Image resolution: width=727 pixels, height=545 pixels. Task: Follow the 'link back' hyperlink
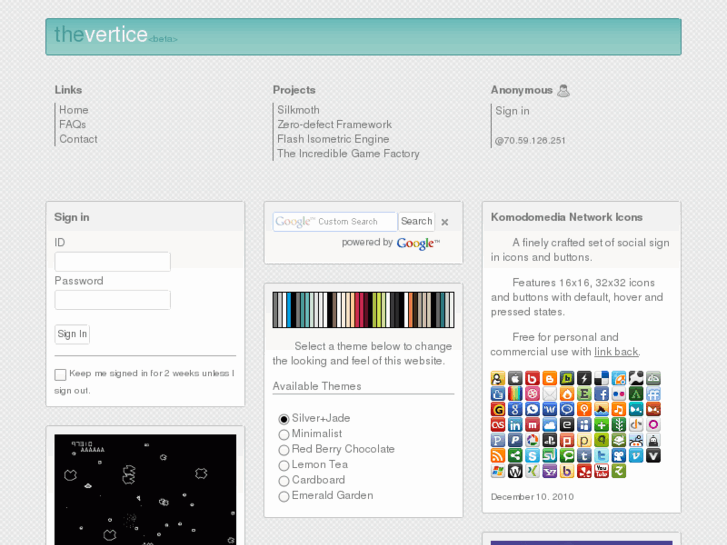[x=616, y=352]
